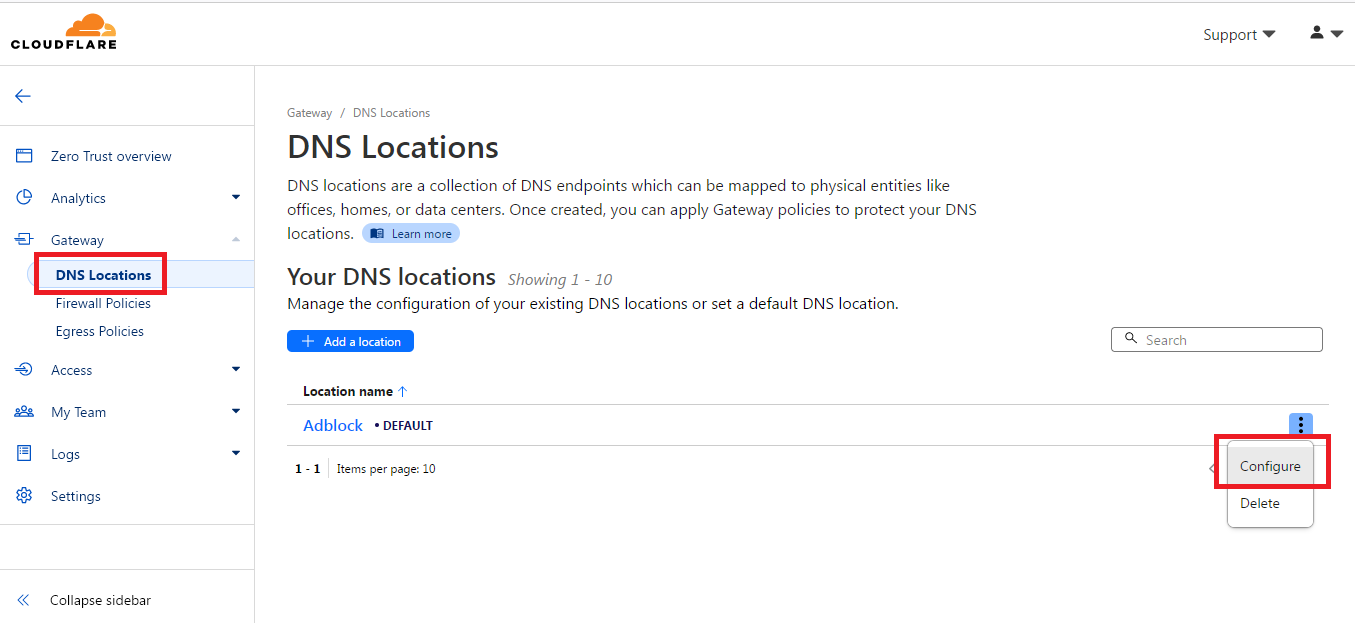Image resolution: width=1355 pixels, height=623 pixels.
Task: Click the double-chevron collapse icon
Action: point(24,600)
